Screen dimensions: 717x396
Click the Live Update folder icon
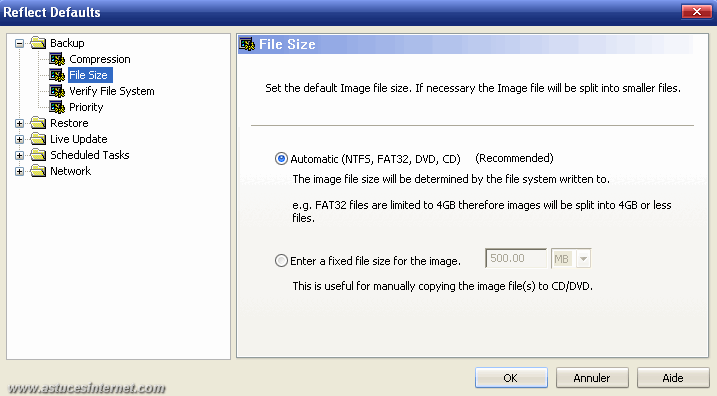38,139
